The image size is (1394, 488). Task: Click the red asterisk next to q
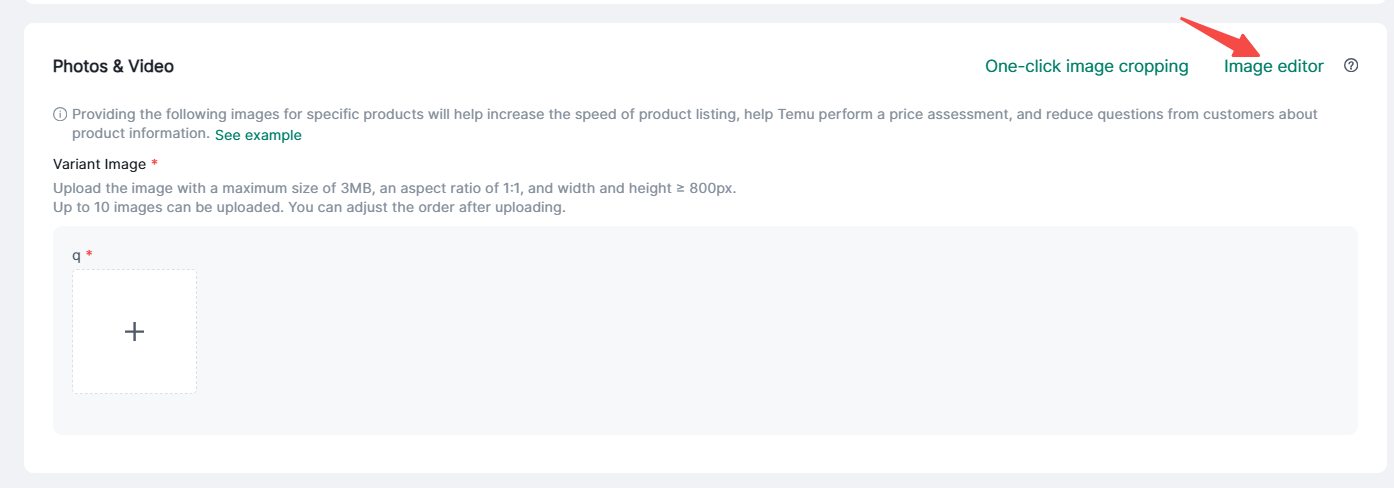click(x=89, y=255)
